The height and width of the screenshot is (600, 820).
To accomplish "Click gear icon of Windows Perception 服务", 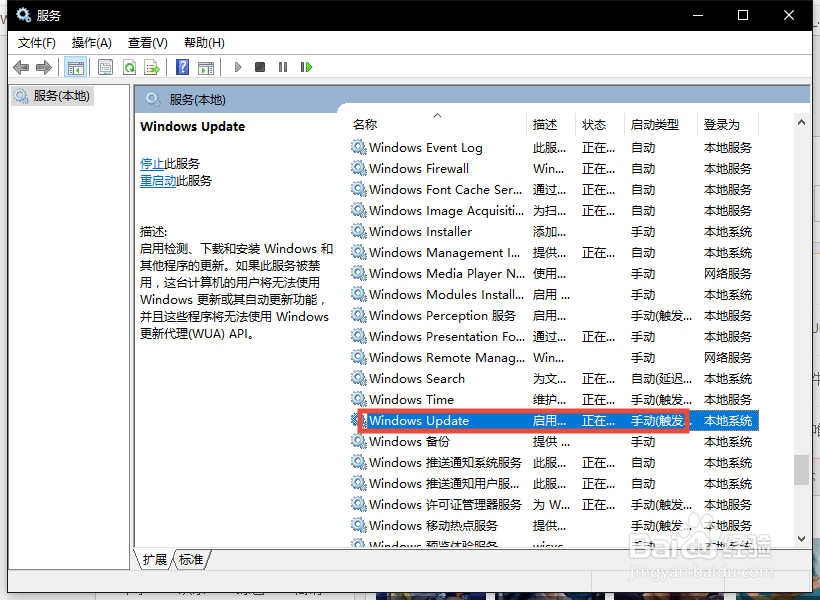I will coord(358,315).
